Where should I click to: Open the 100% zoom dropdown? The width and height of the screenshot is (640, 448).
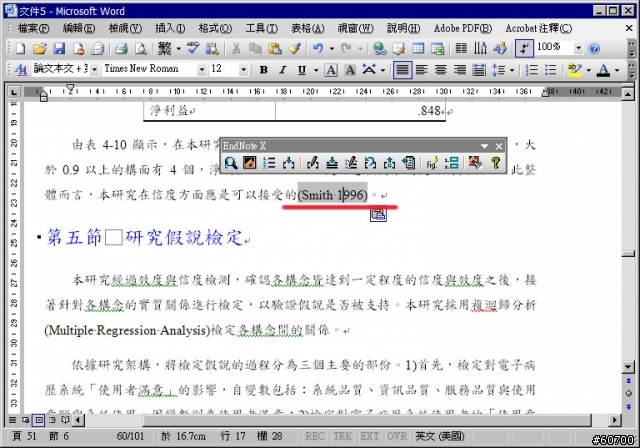pos(578,48)
